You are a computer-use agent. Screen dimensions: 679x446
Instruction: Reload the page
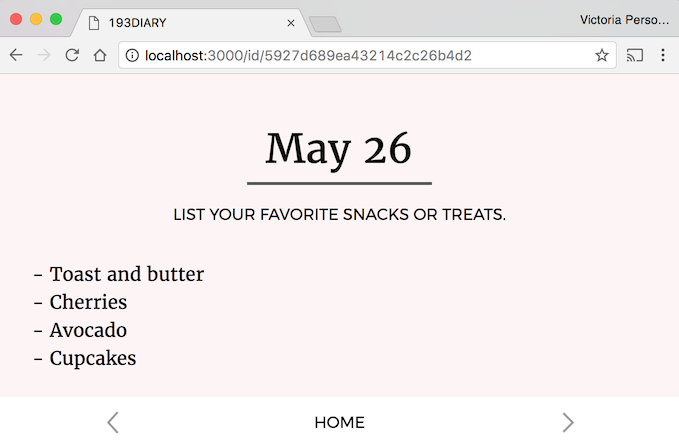(x=72, y=56)
